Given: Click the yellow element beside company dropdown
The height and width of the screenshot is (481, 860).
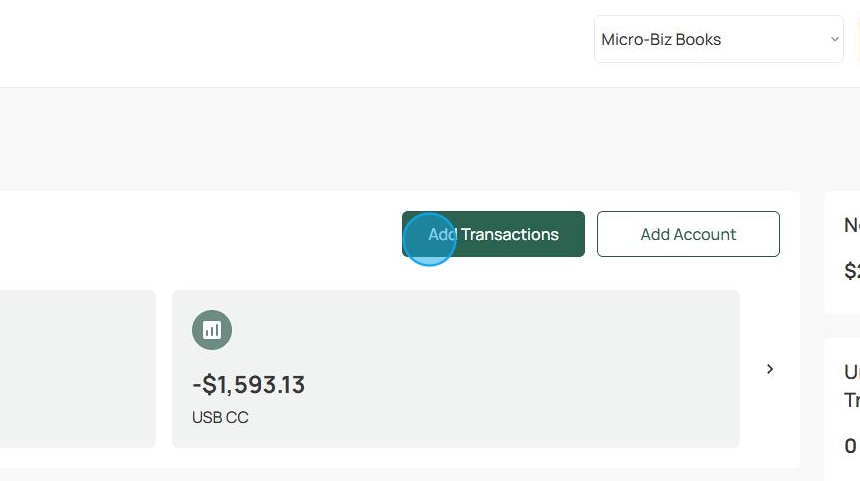Looking at the screenshot, I should point(857,39).
